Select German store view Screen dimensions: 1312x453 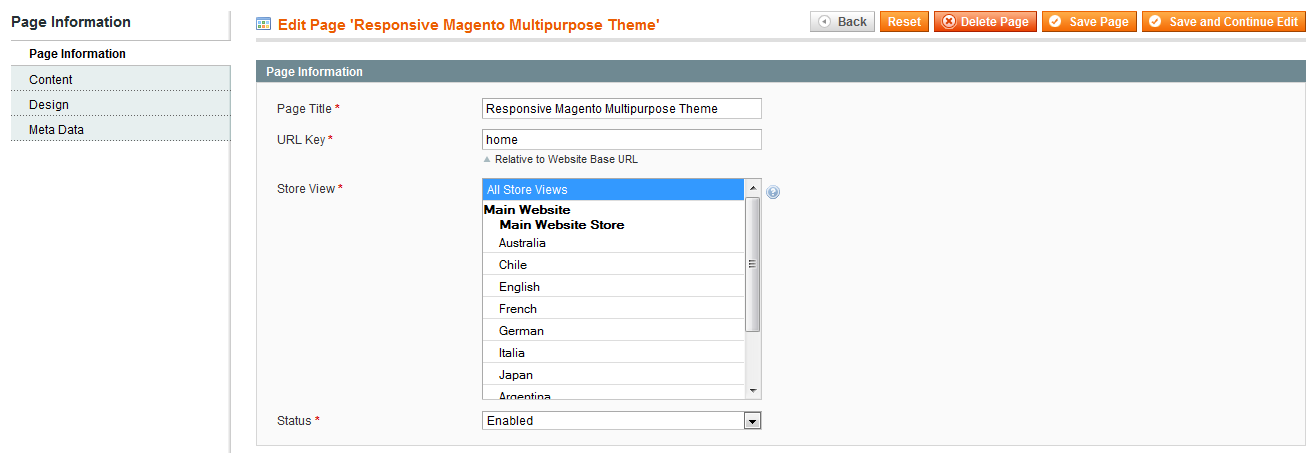[614, 331]
